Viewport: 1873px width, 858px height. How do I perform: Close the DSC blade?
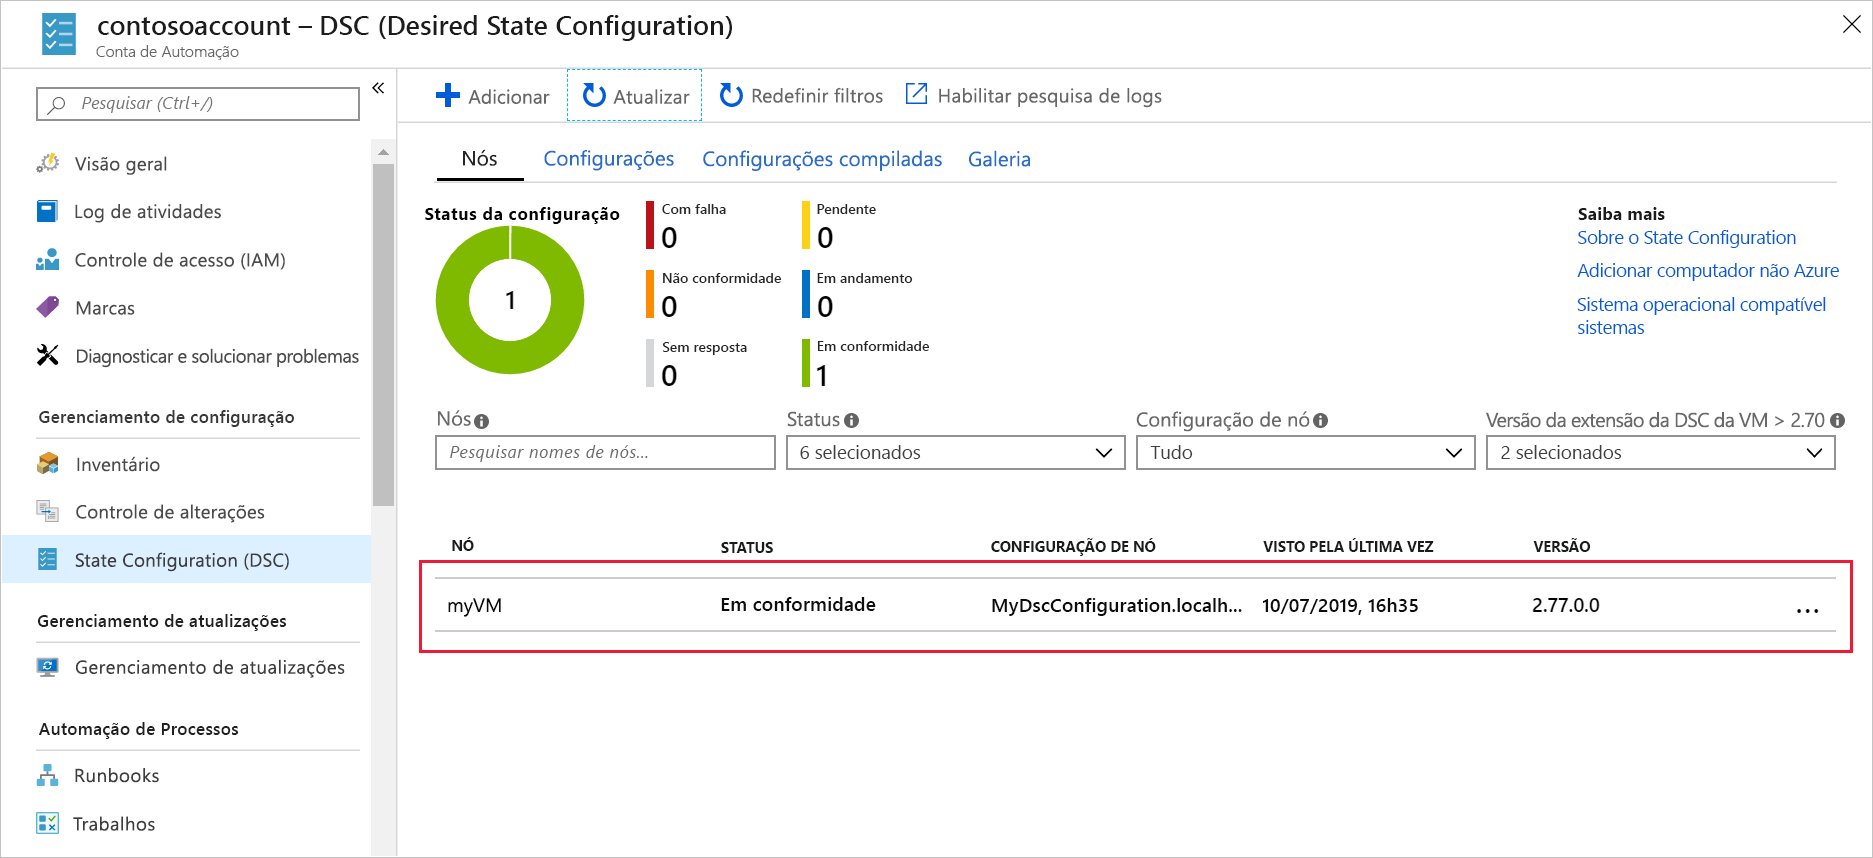coord(1851,24)
